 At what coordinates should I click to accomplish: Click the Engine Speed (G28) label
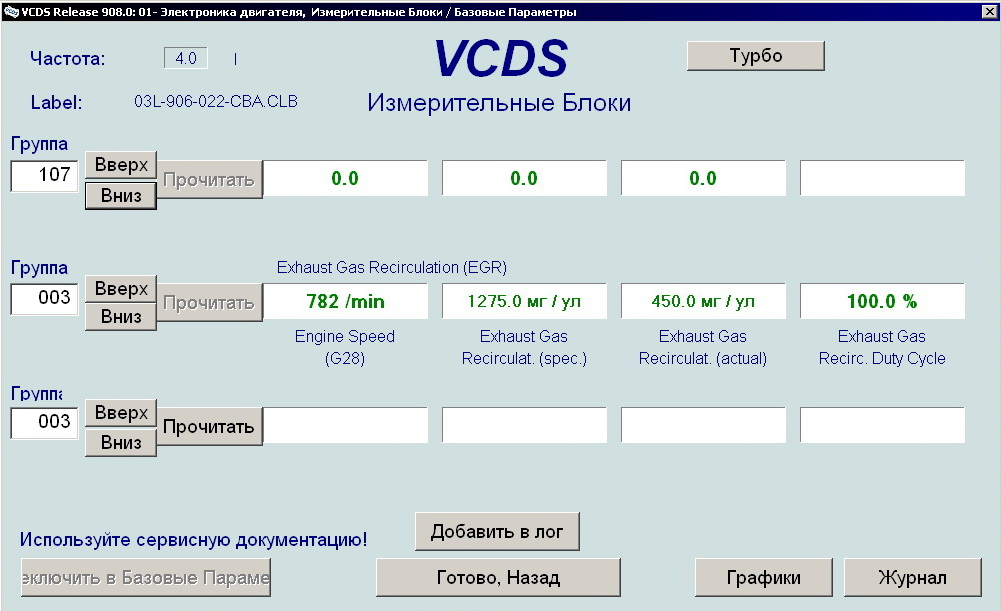pos(345,347)
